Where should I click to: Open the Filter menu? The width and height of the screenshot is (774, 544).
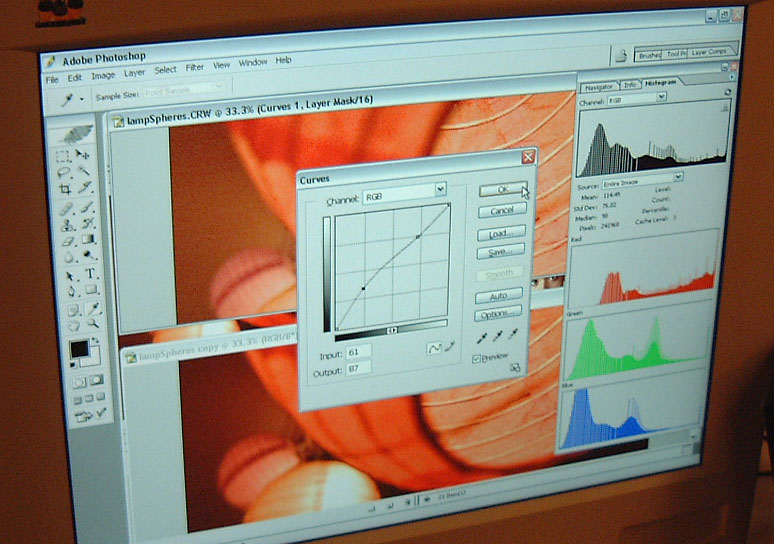coord(194,66)
